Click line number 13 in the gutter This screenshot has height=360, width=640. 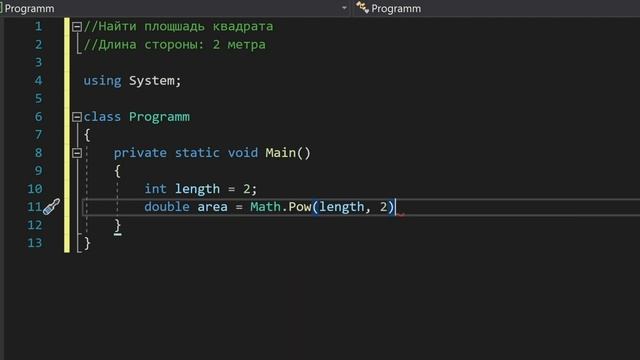coord(35,243)
